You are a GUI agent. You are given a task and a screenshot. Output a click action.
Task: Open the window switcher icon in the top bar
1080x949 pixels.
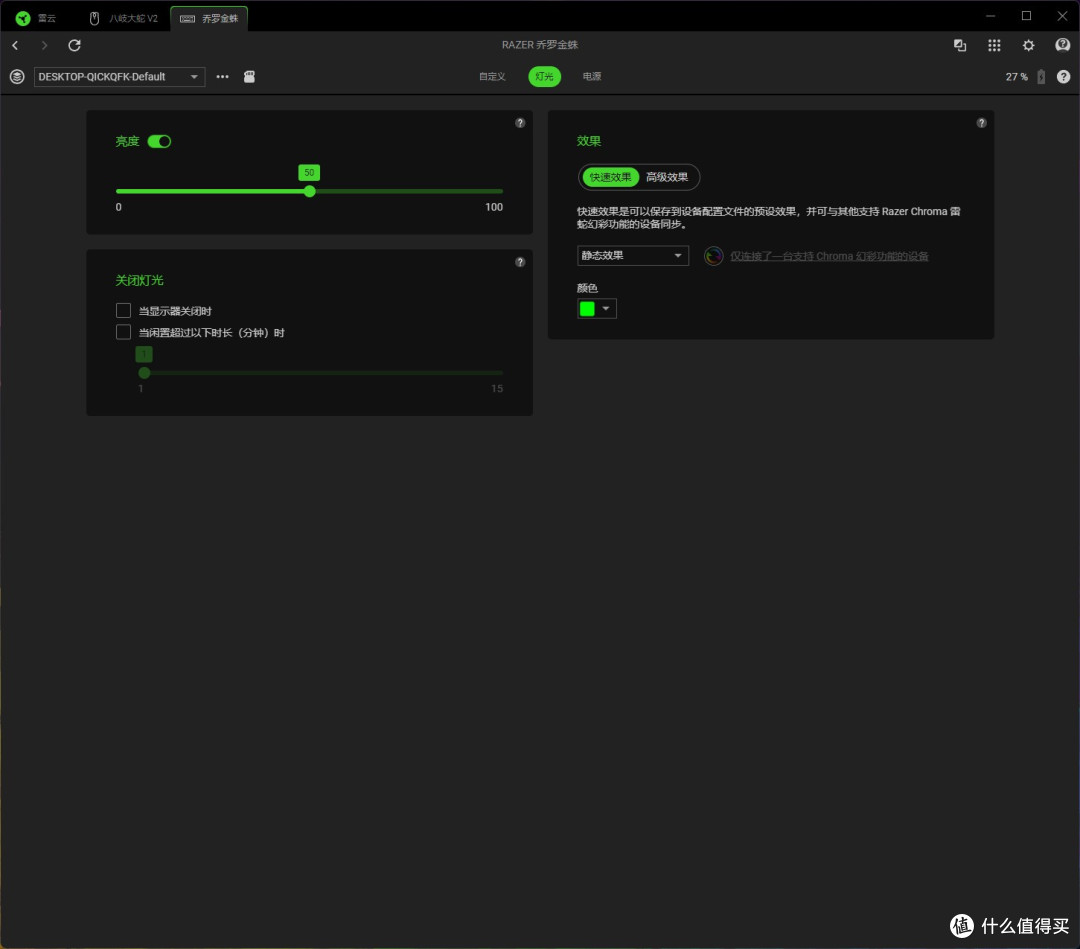pos(959,45)
